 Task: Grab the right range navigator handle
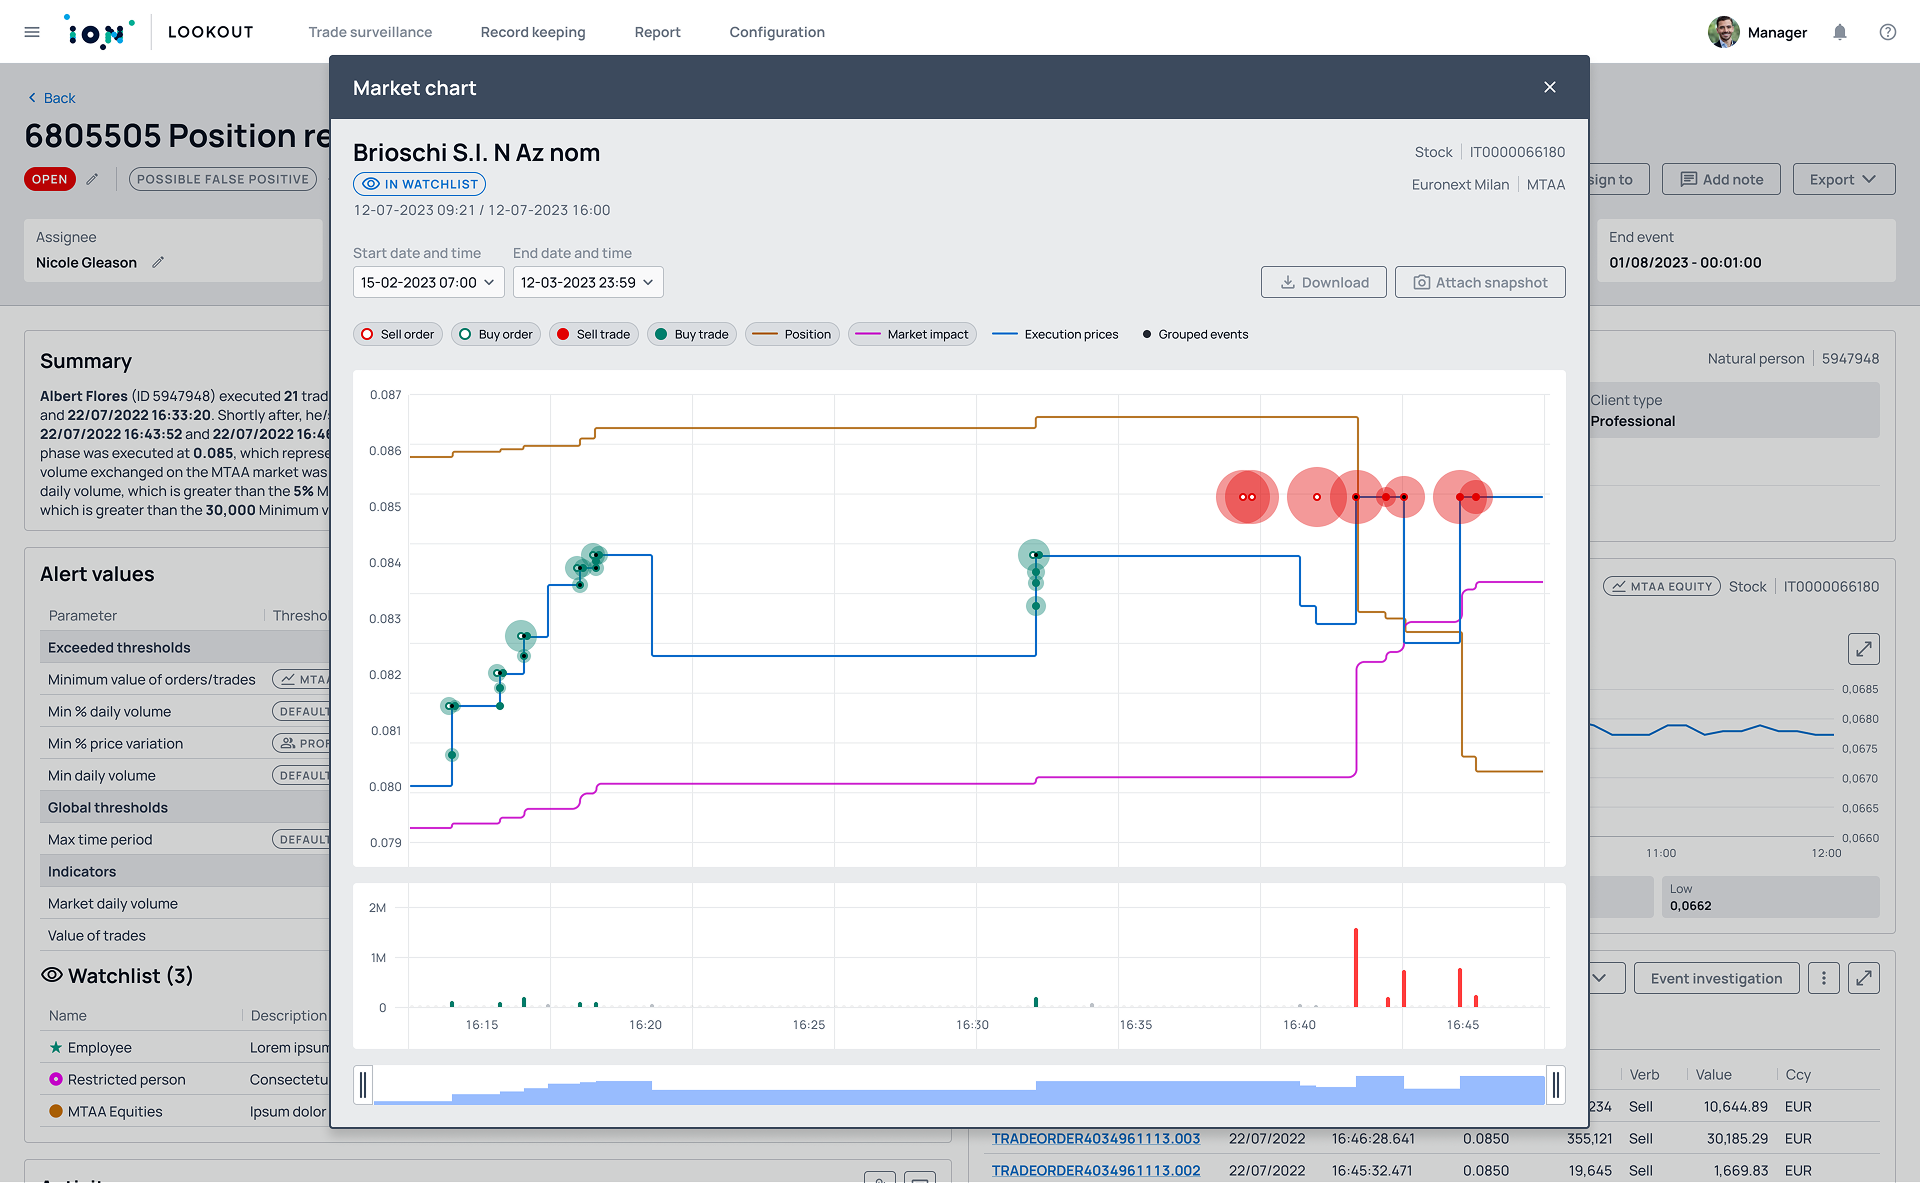pyautogui.click(x=1555, y=1084)
